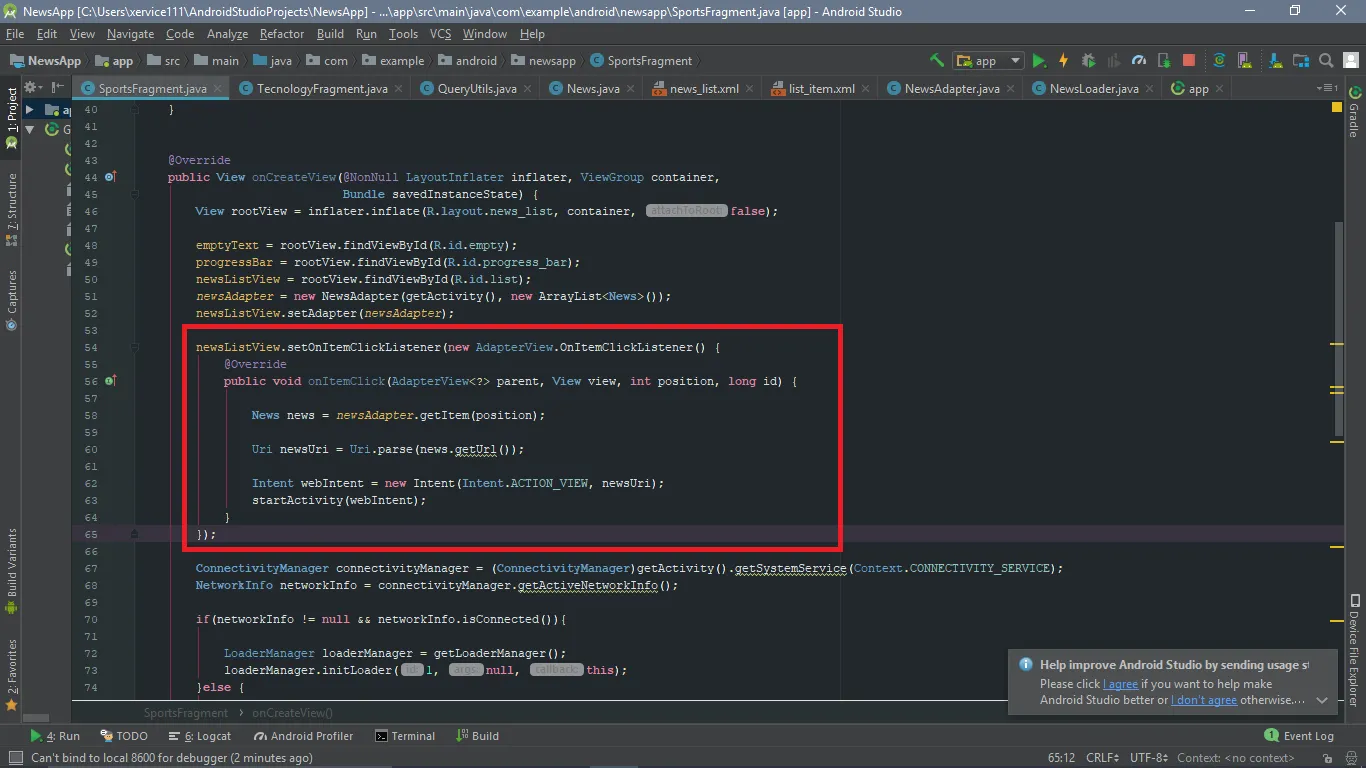Switch to the NewsAdapter.java tab
The width and height of the screenshot is (1366, 768).
[x=951, y=88]
